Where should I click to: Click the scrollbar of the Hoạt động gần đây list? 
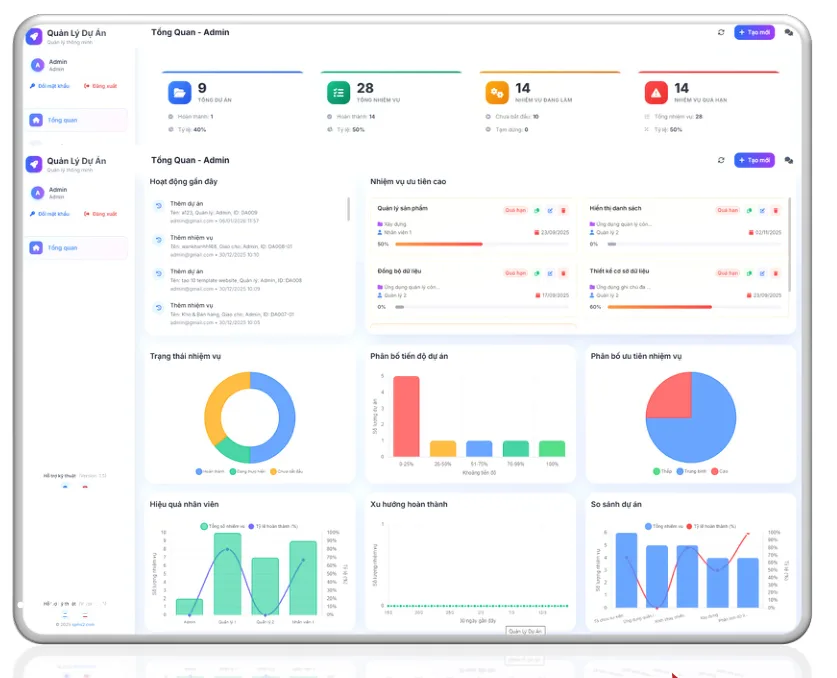pos(349,209)
